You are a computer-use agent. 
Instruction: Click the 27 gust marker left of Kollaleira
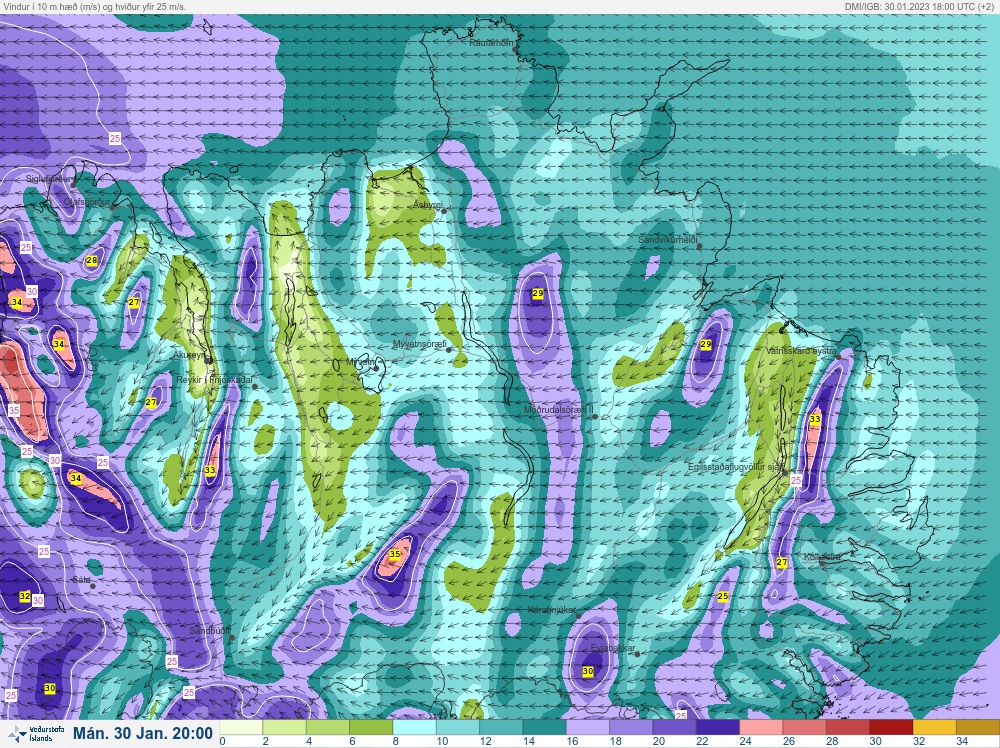tap(782, 562)
